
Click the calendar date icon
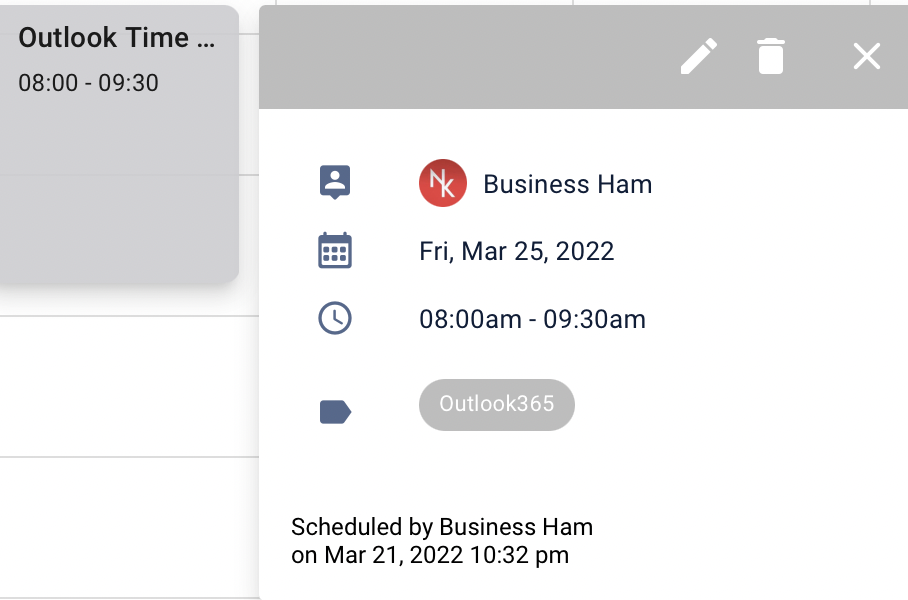click(x=335, y=250)
